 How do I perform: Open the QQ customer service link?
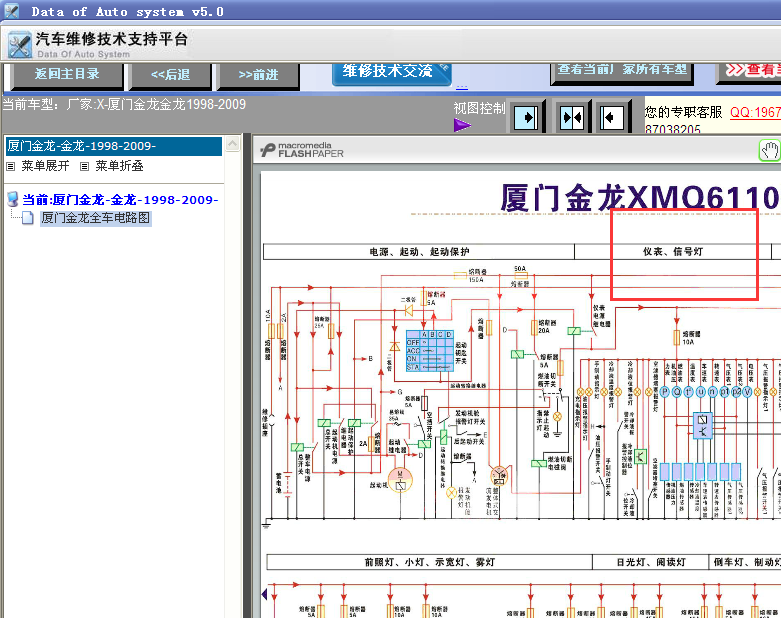tap(755, 112)
